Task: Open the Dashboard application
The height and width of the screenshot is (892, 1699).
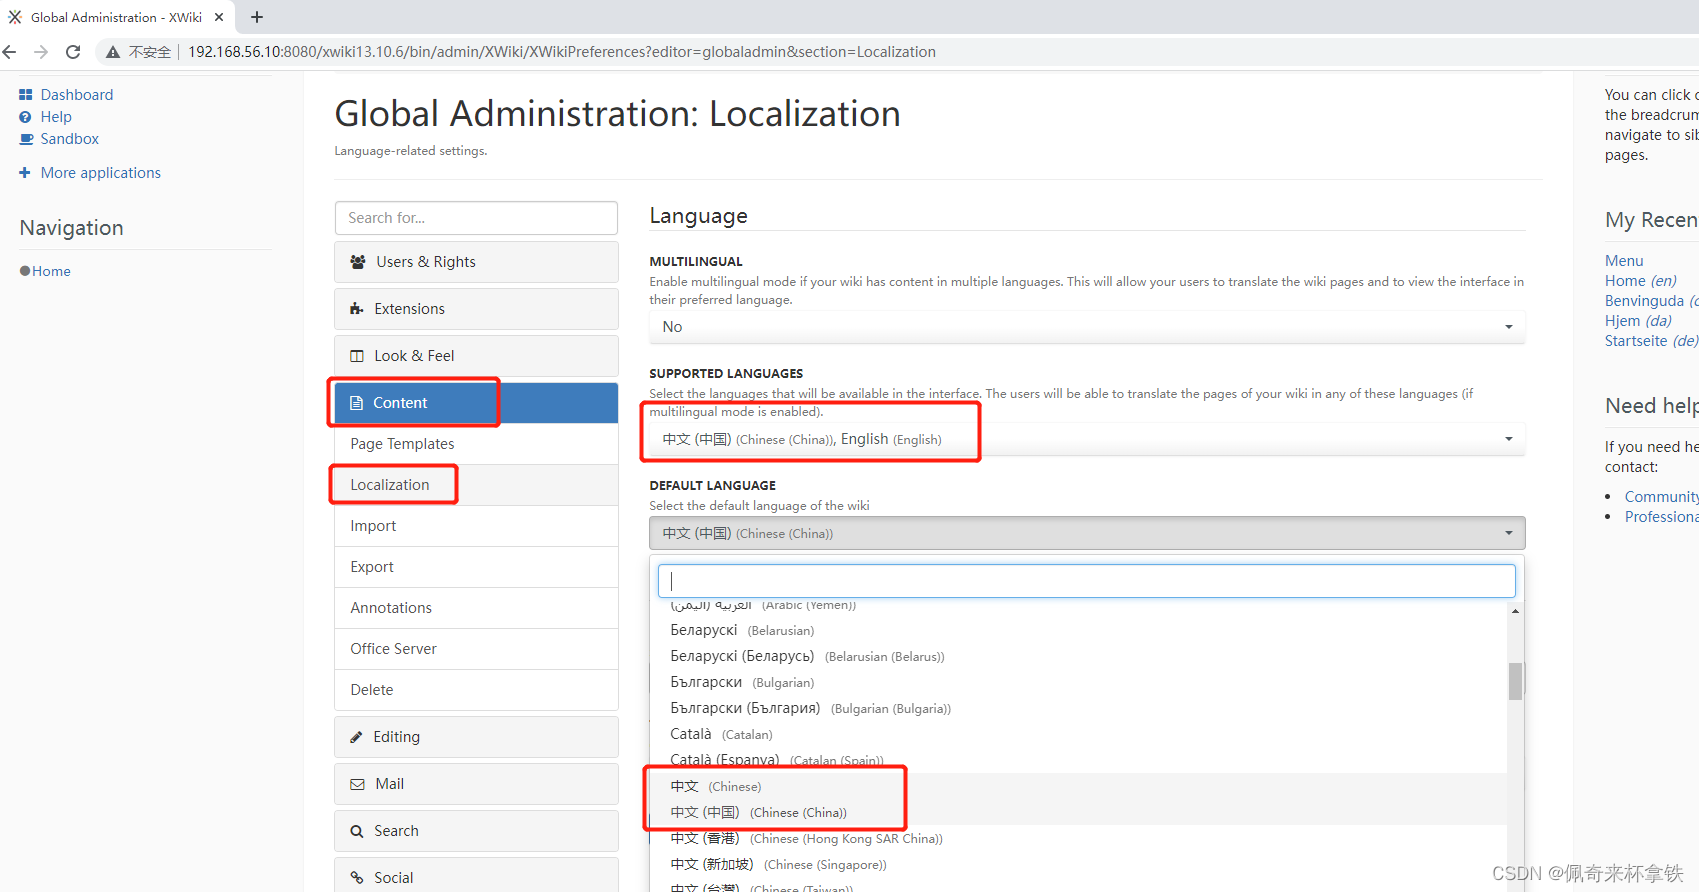Action: click(77, 95)
